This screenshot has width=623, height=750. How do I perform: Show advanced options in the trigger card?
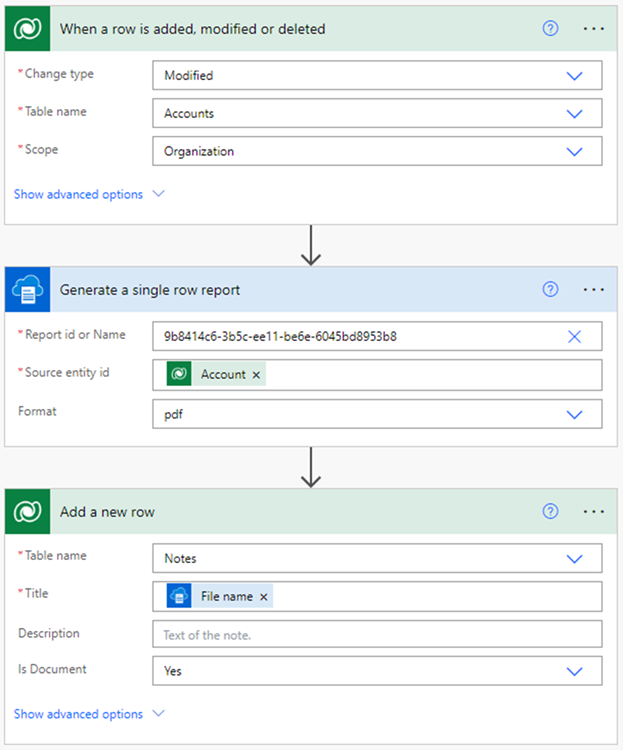[78, 194]
